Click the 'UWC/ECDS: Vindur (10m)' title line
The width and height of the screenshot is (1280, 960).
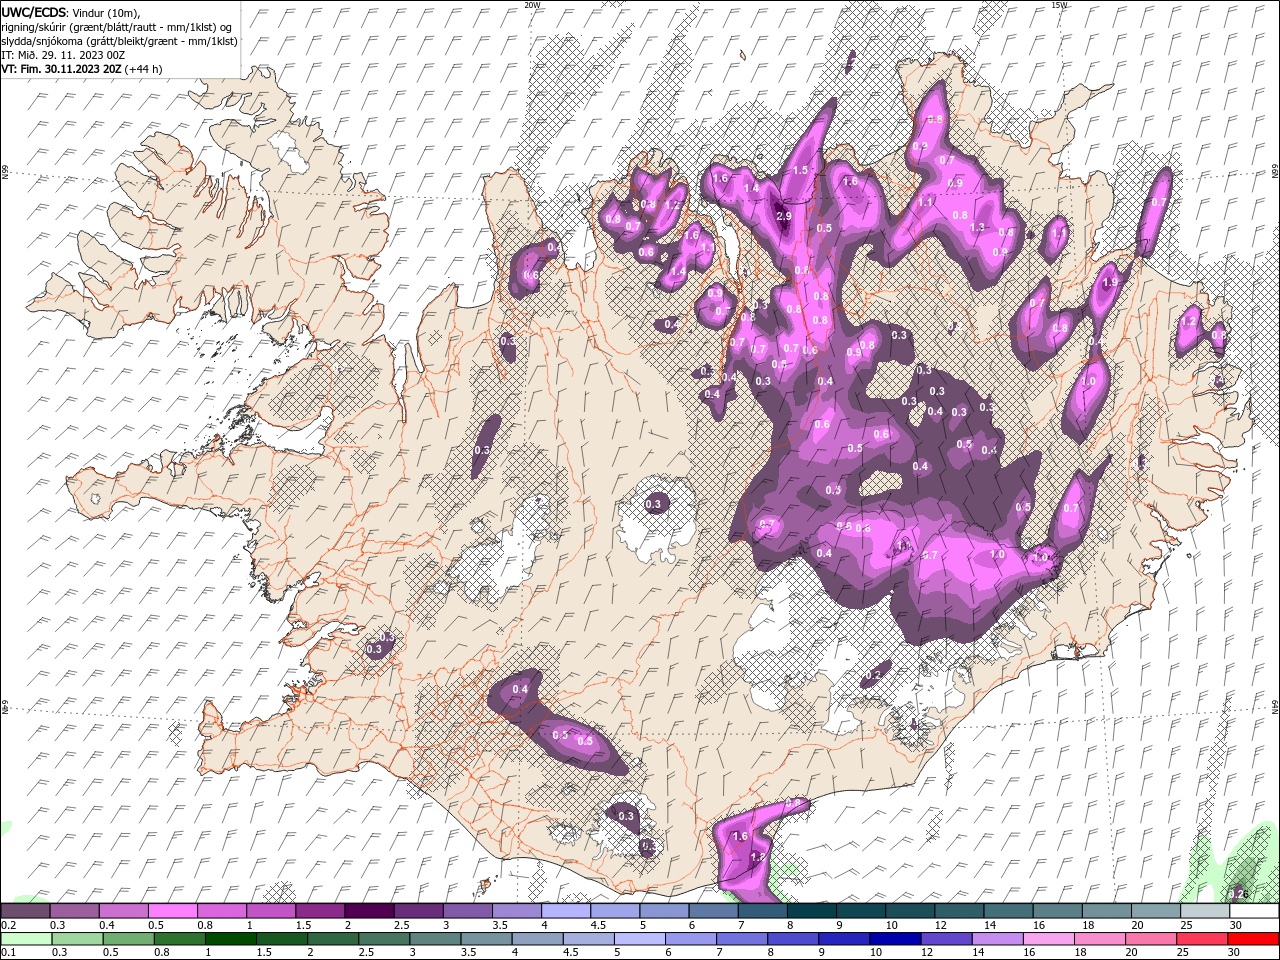click(72, 12)
